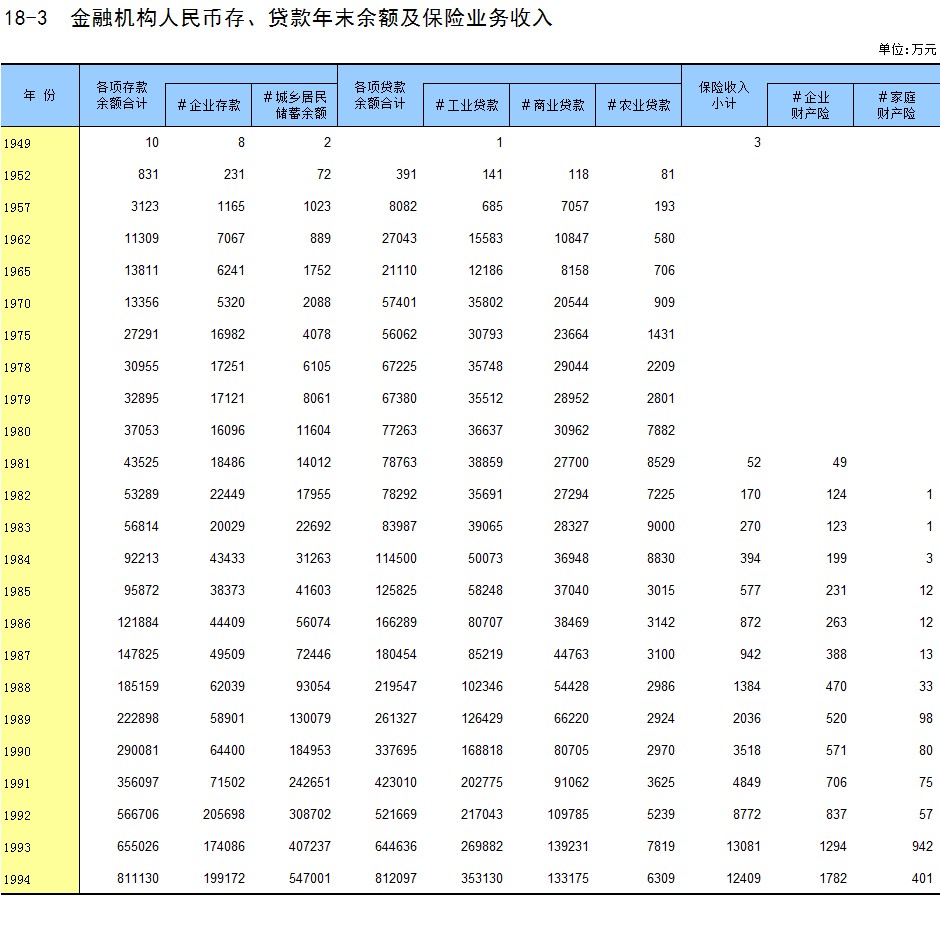Select the 各项存款余额合计 header cell
Image resolution: width=940 pixels, height=927 pixels.
point(122,95)
